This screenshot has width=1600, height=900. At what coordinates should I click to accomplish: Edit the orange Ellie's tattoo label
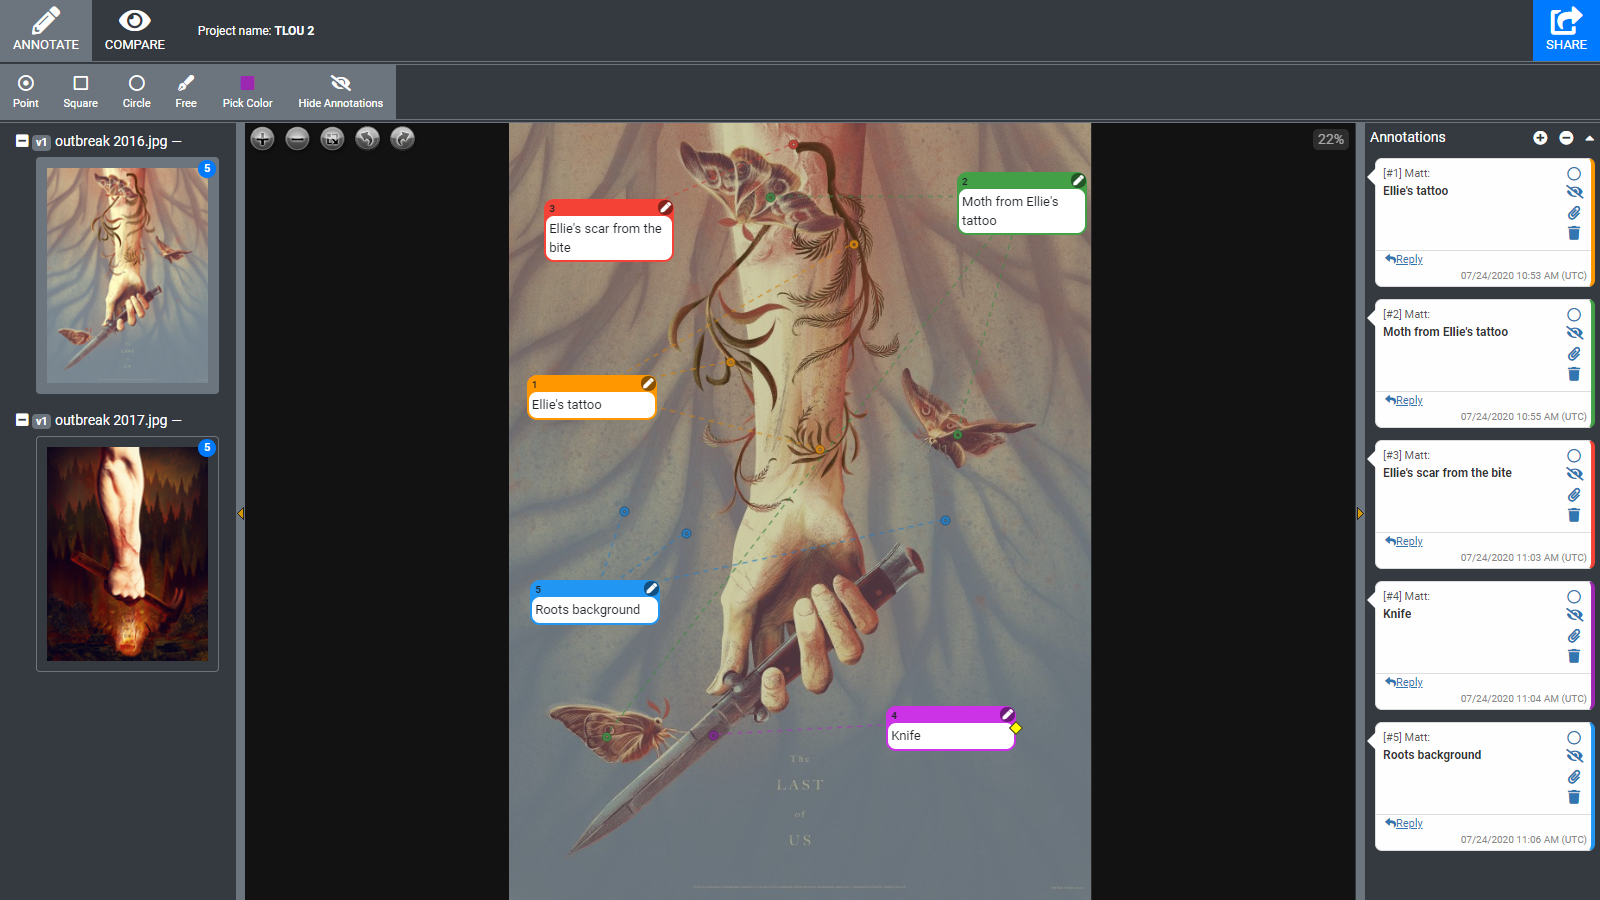click(648, 383)
